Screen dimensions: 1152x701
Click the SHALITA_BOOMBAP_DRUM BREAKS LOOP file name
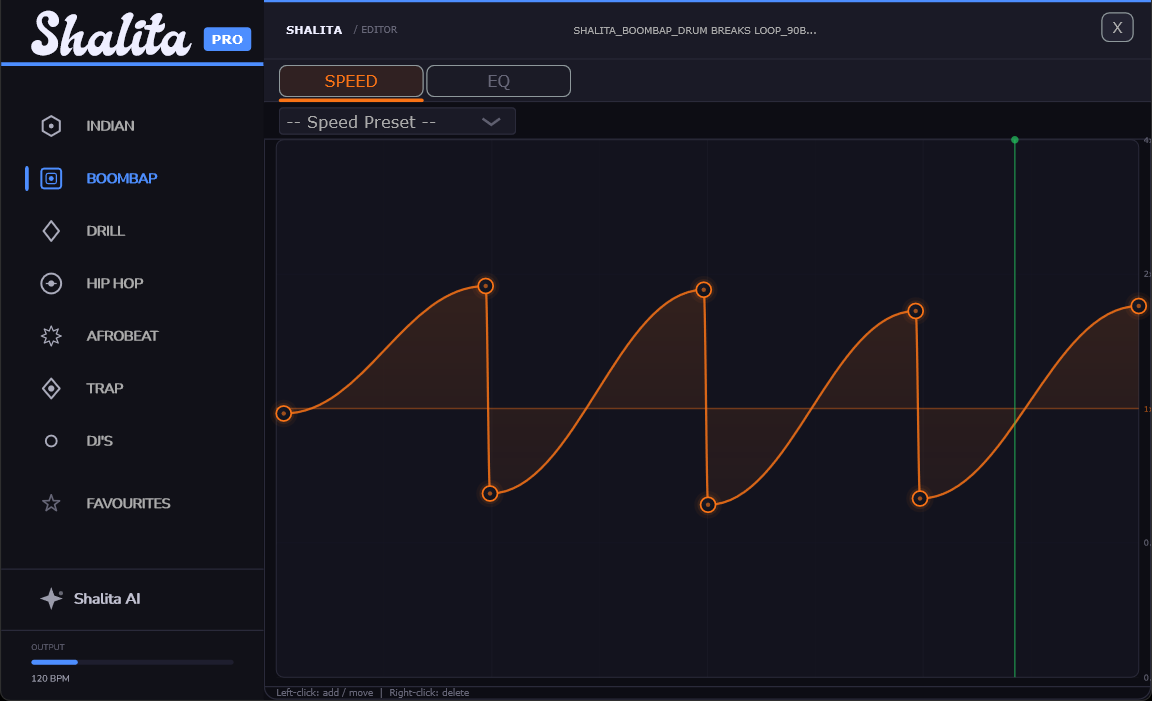tap(694, 30)
